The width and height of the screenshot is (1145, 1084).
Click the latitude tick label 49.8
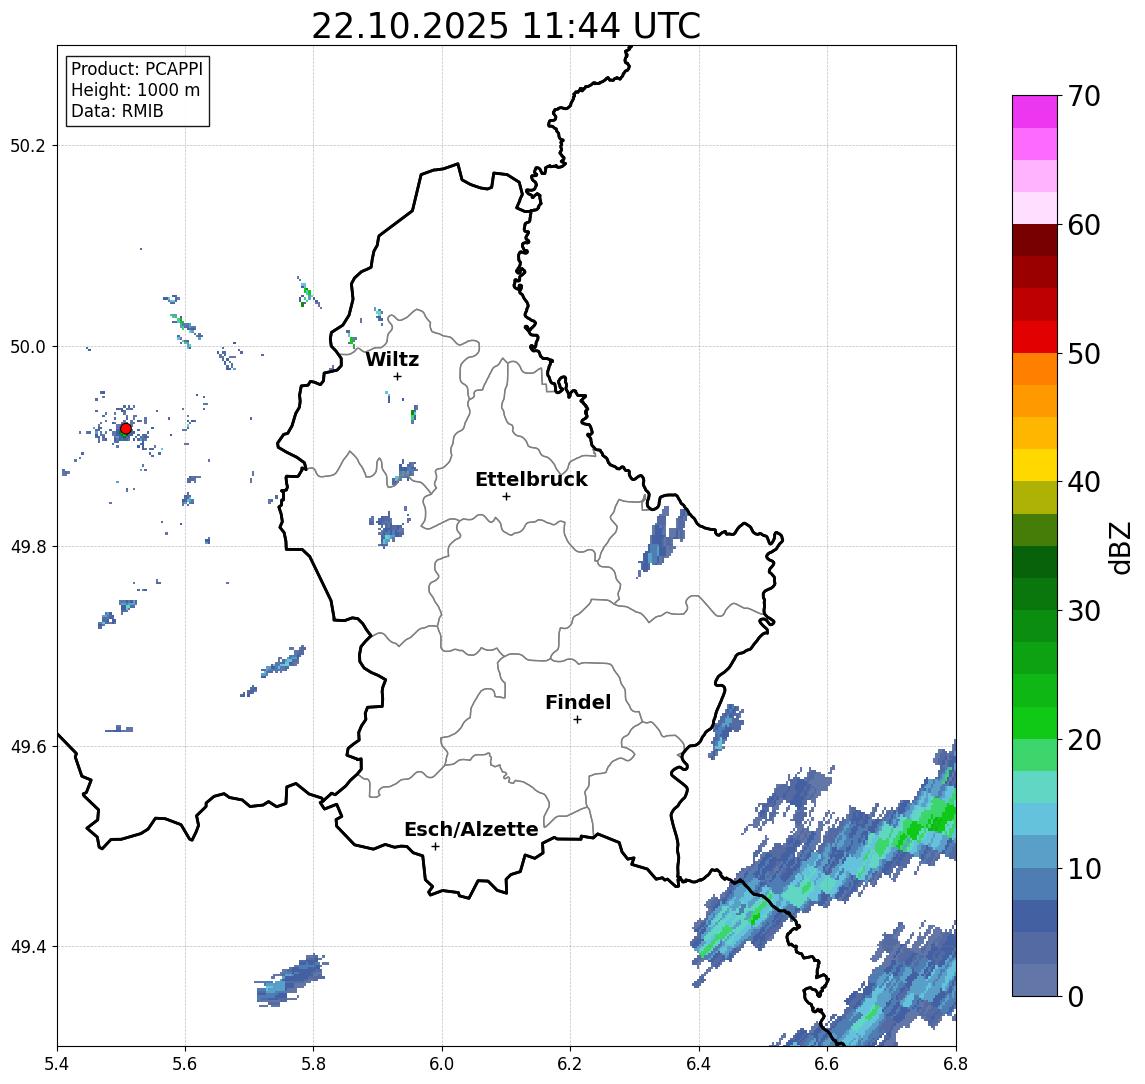[x=27, y=546]
